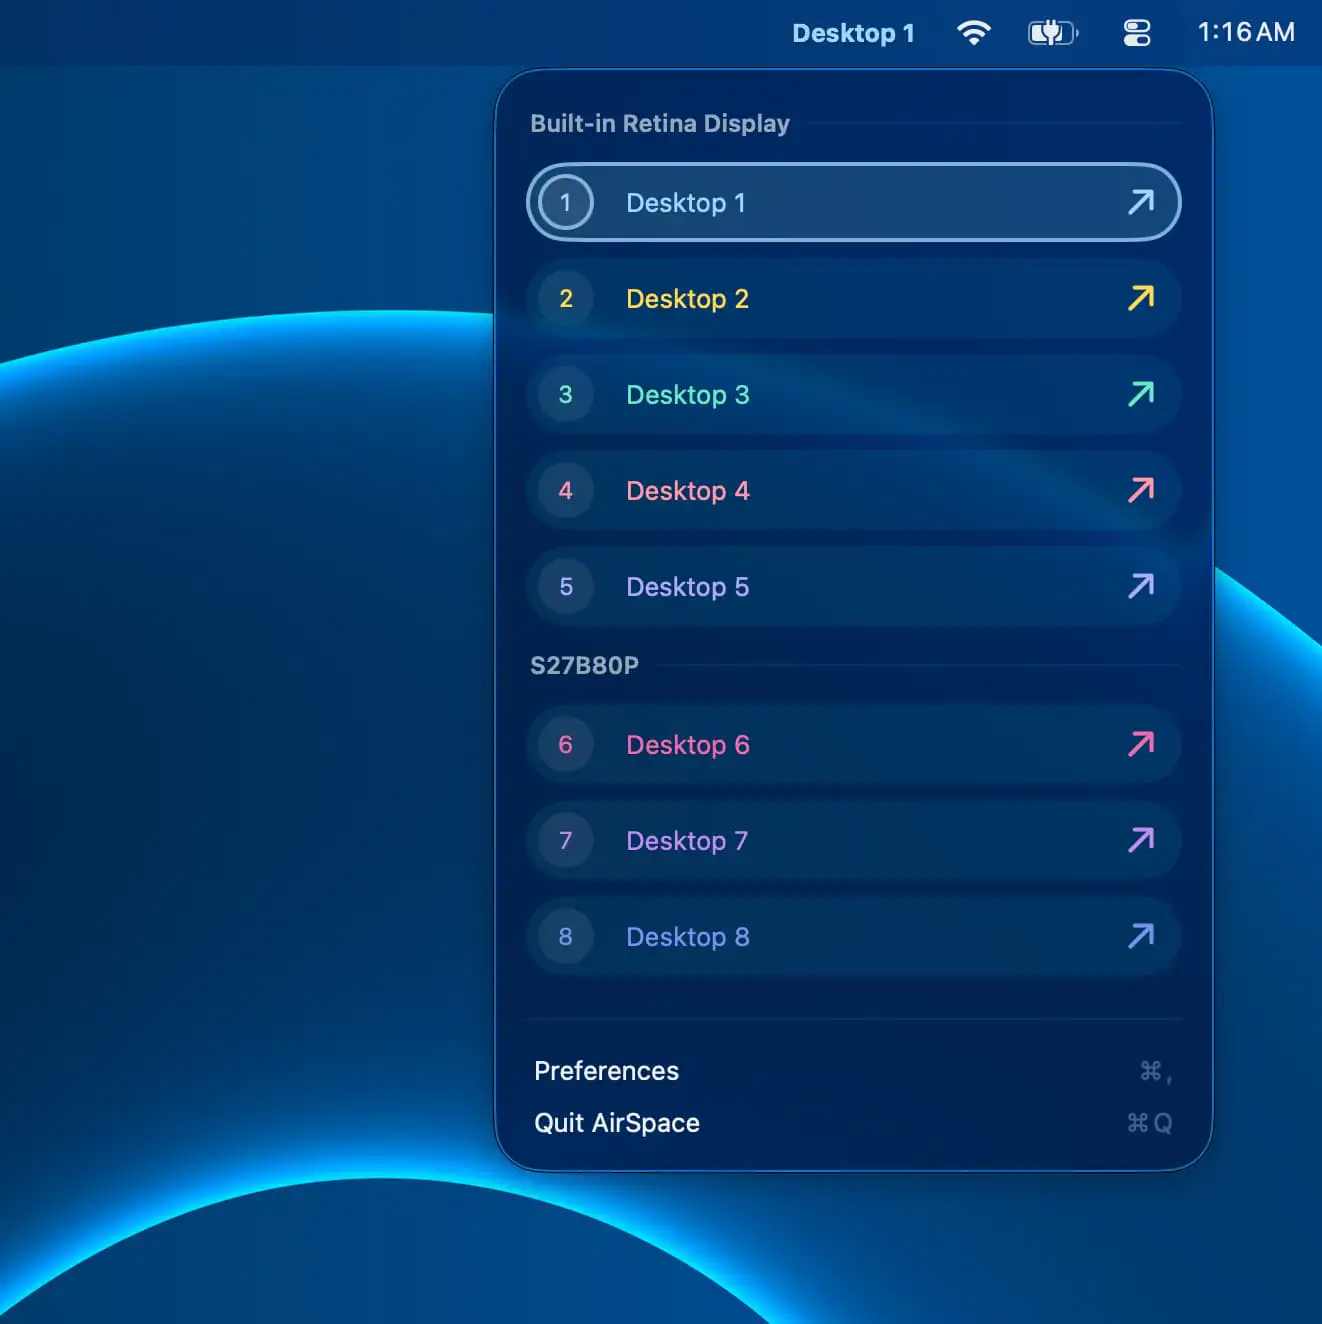The width and height of the screenshot is (1322, 1324).
Task: Click the arrow icon beside Desktop 6
Action: click(x=1141, y=744)
